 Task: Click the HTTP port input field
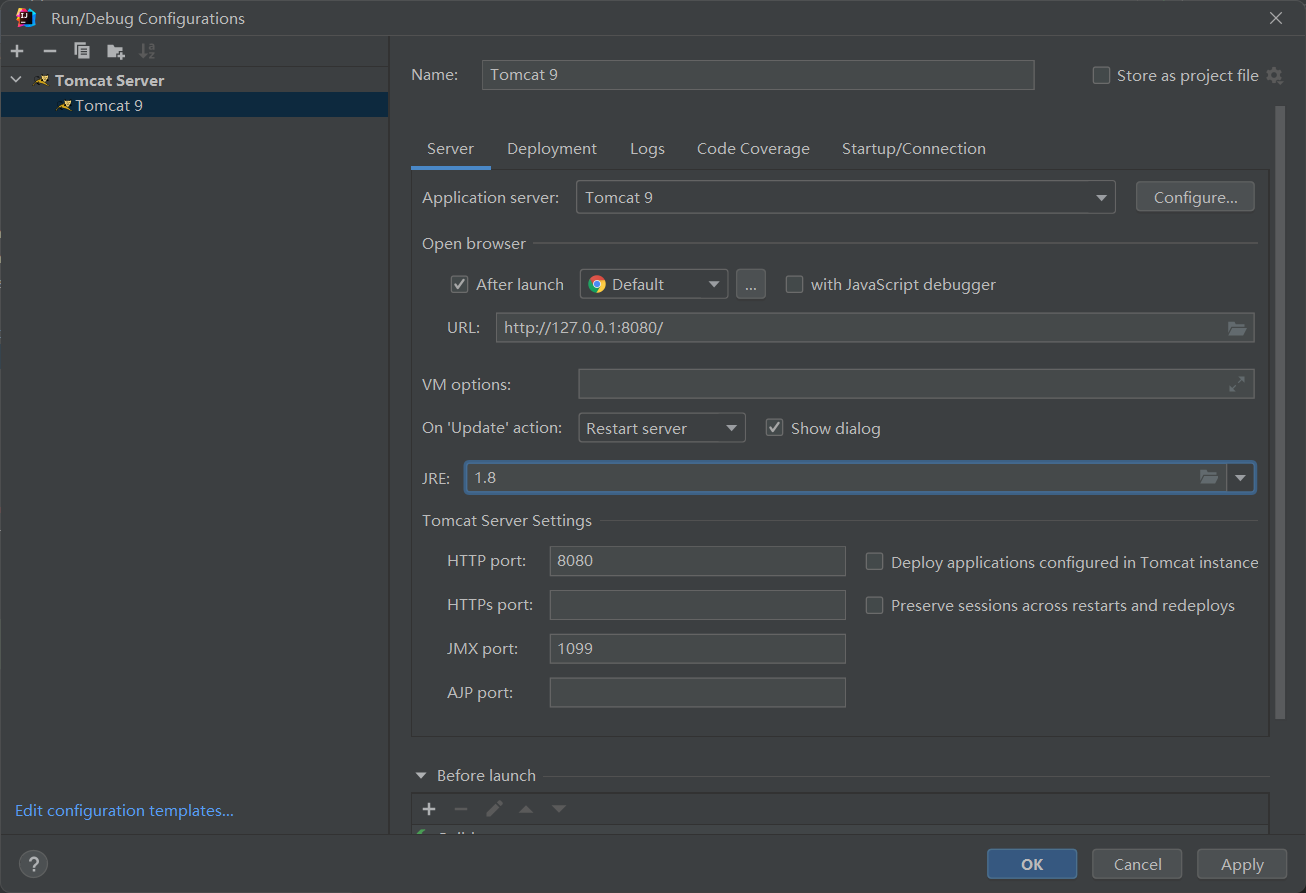tap(697, 561)
